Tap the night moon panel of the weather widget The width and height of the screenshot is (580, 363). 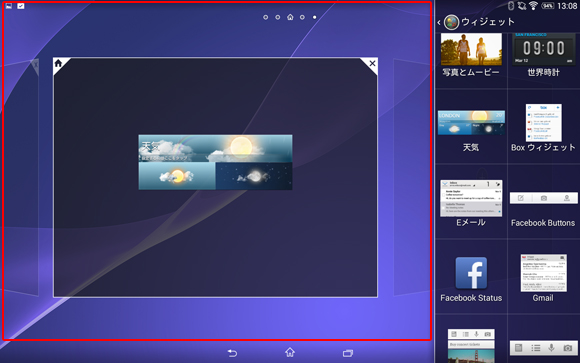coord(254,176)
